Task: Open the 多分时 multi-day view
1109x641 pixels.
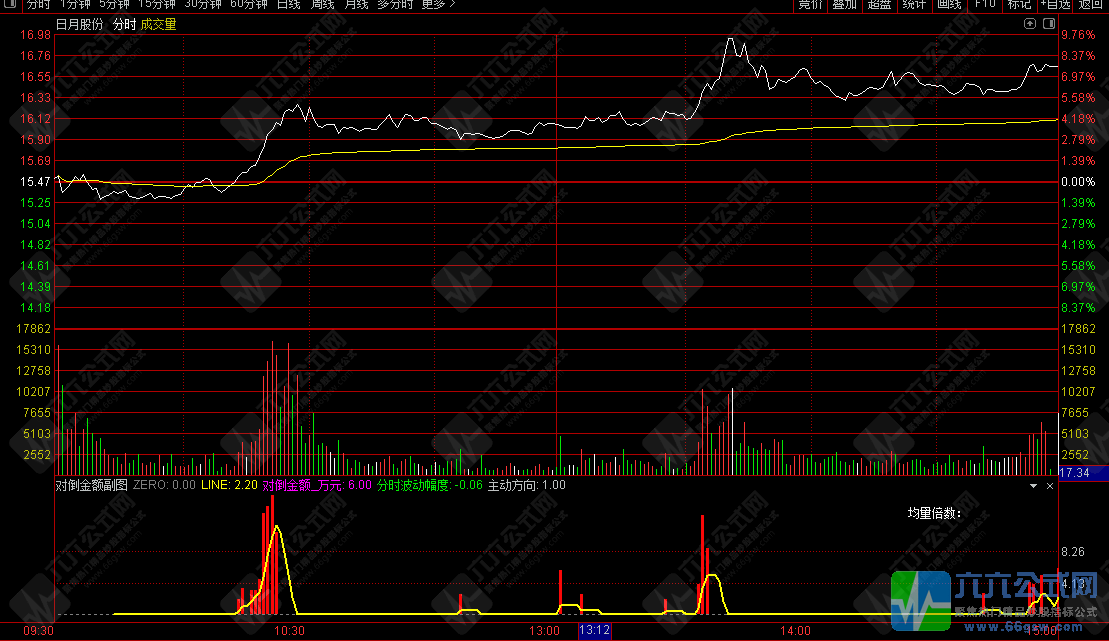Action: tap(395, 5)
